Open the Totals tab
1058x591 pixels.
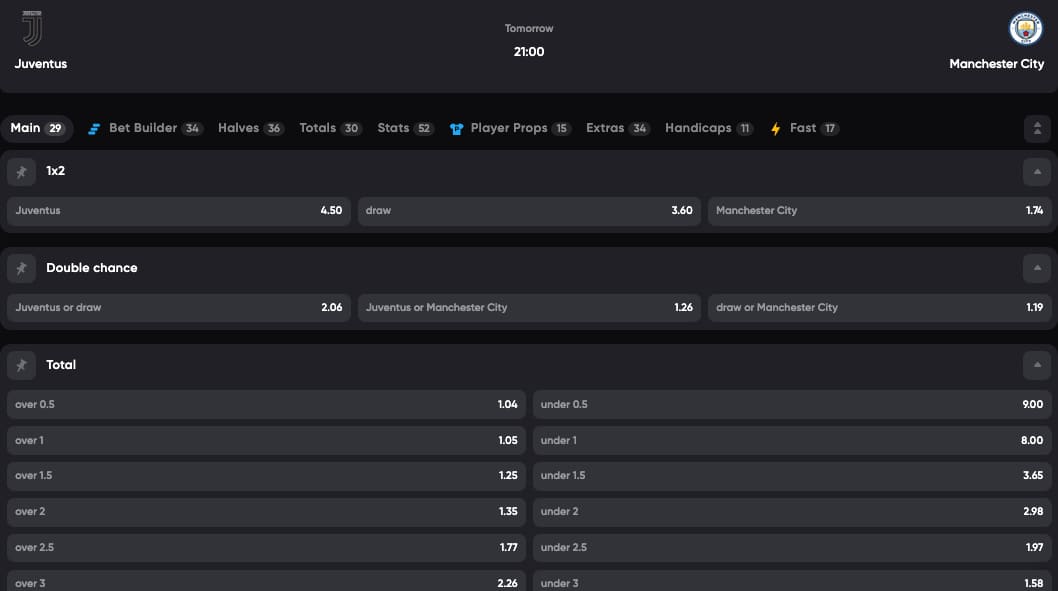[x=330, y=128]
